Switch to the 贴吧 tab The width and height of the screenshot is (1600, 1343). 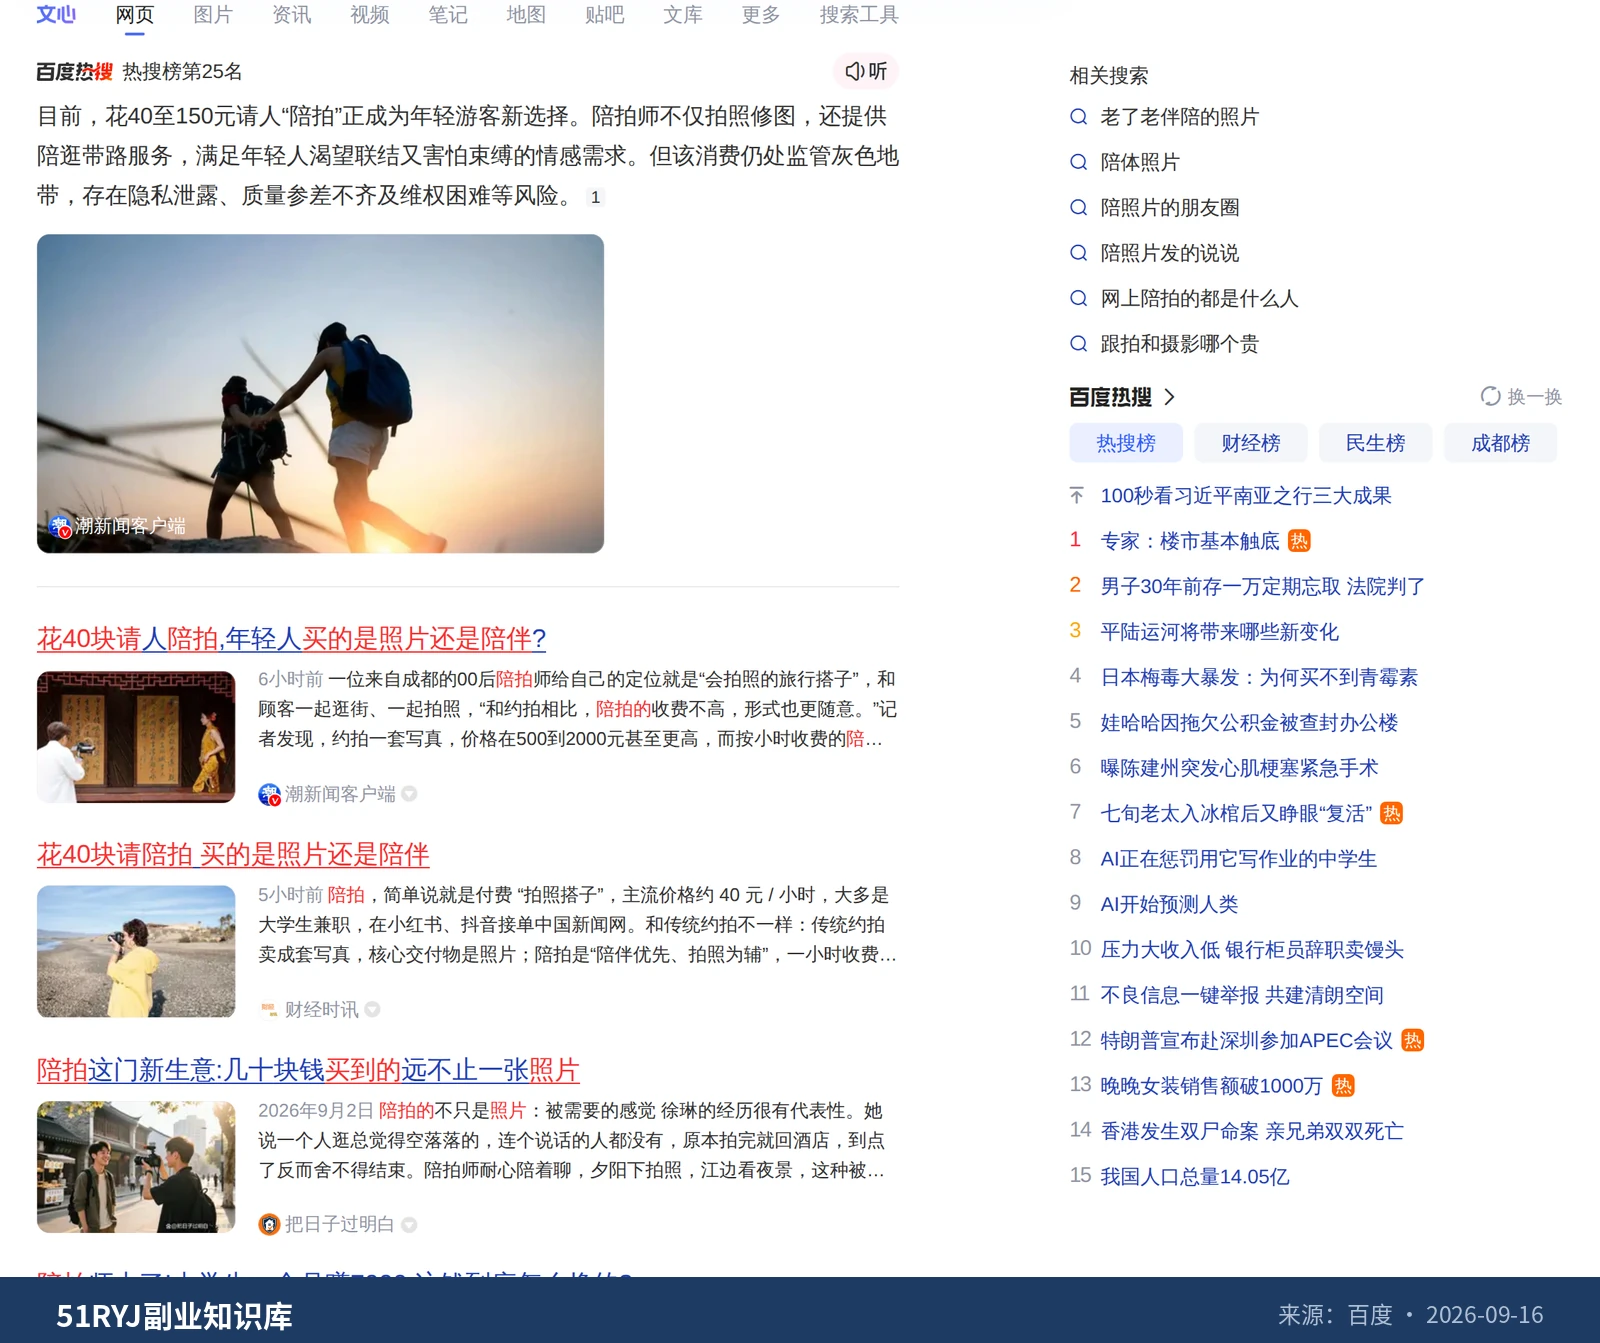tap(604, 15)
